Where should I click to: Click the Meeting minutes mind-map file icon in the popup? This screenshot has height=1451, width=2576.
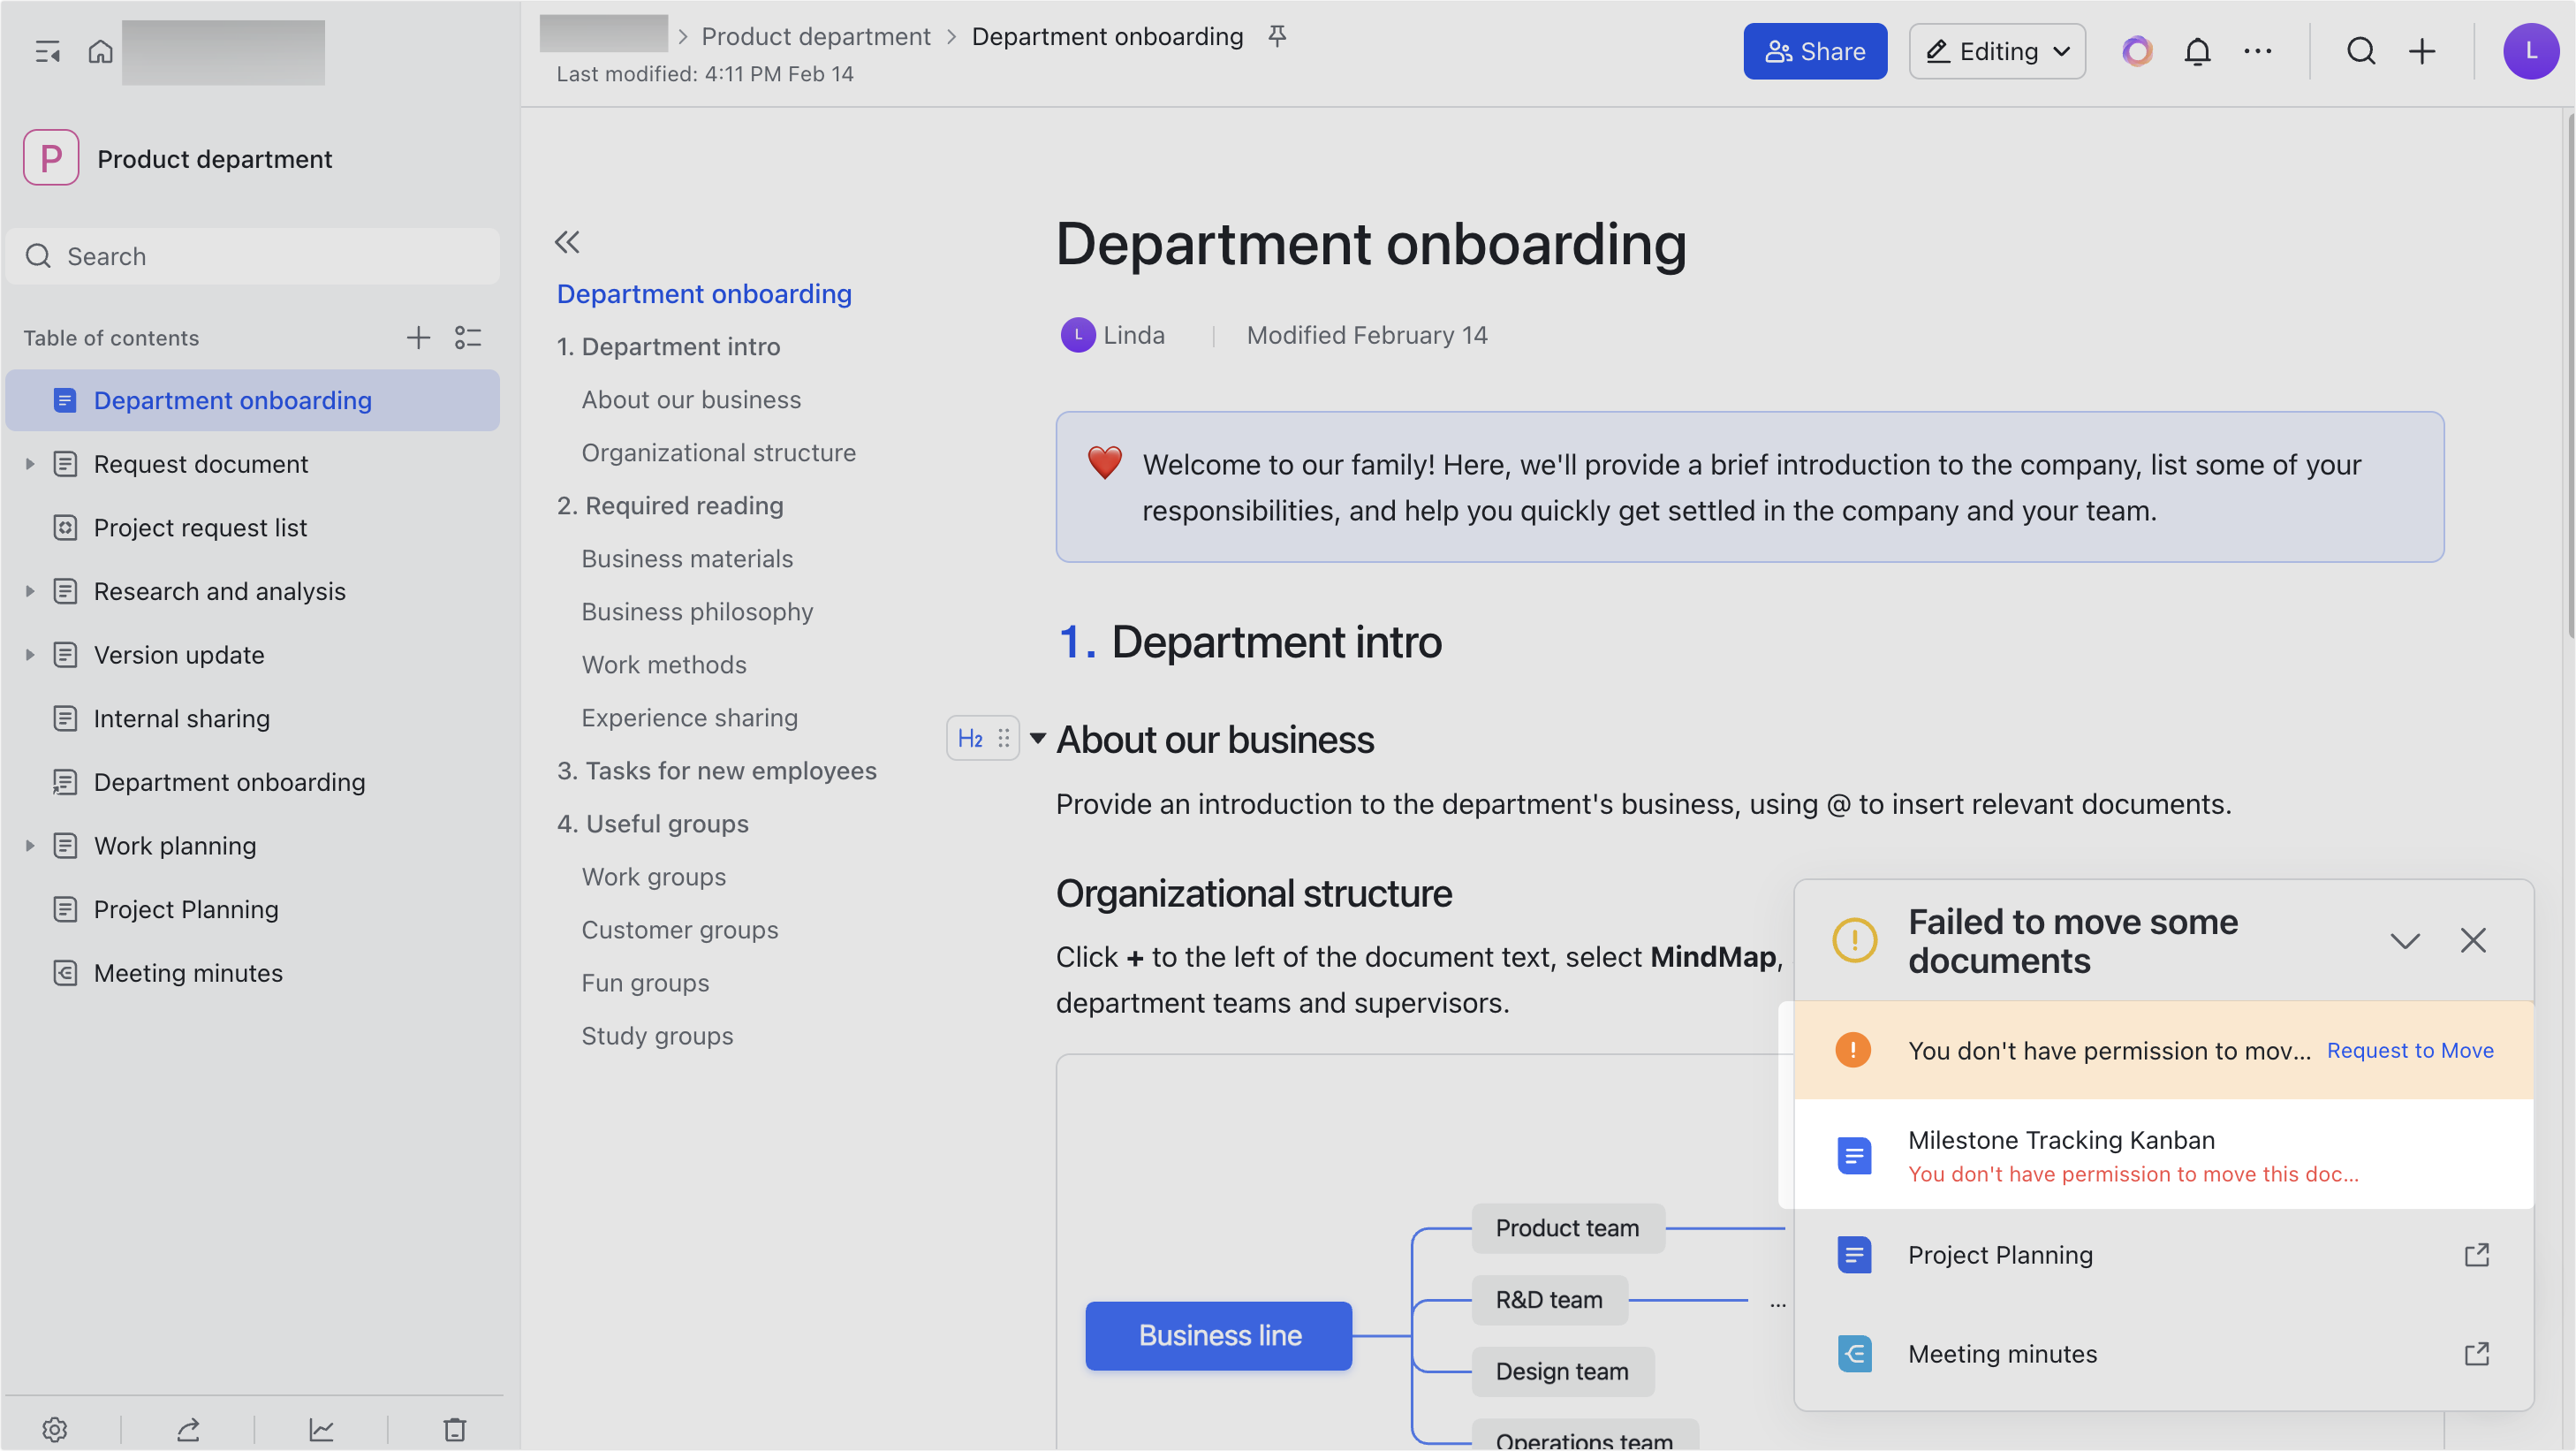(1854, 1354)
